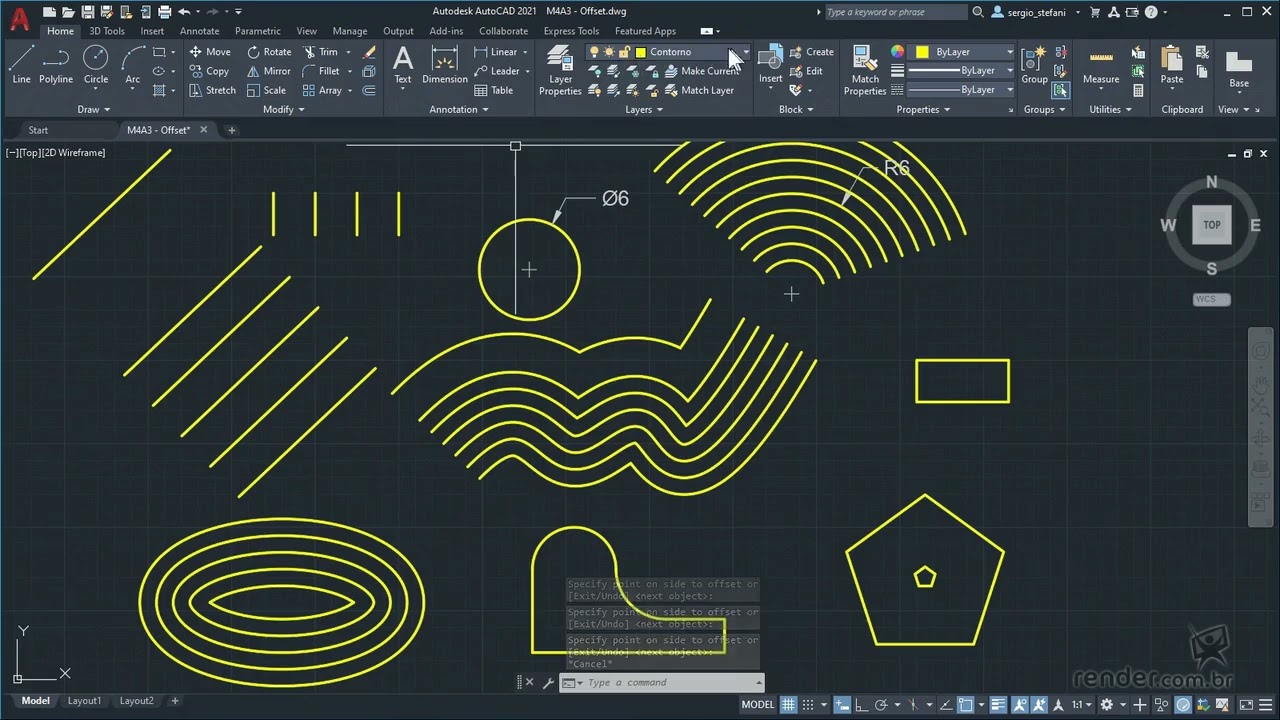
Task: Click the Trim tool
Action: click(x=320, y=52)
